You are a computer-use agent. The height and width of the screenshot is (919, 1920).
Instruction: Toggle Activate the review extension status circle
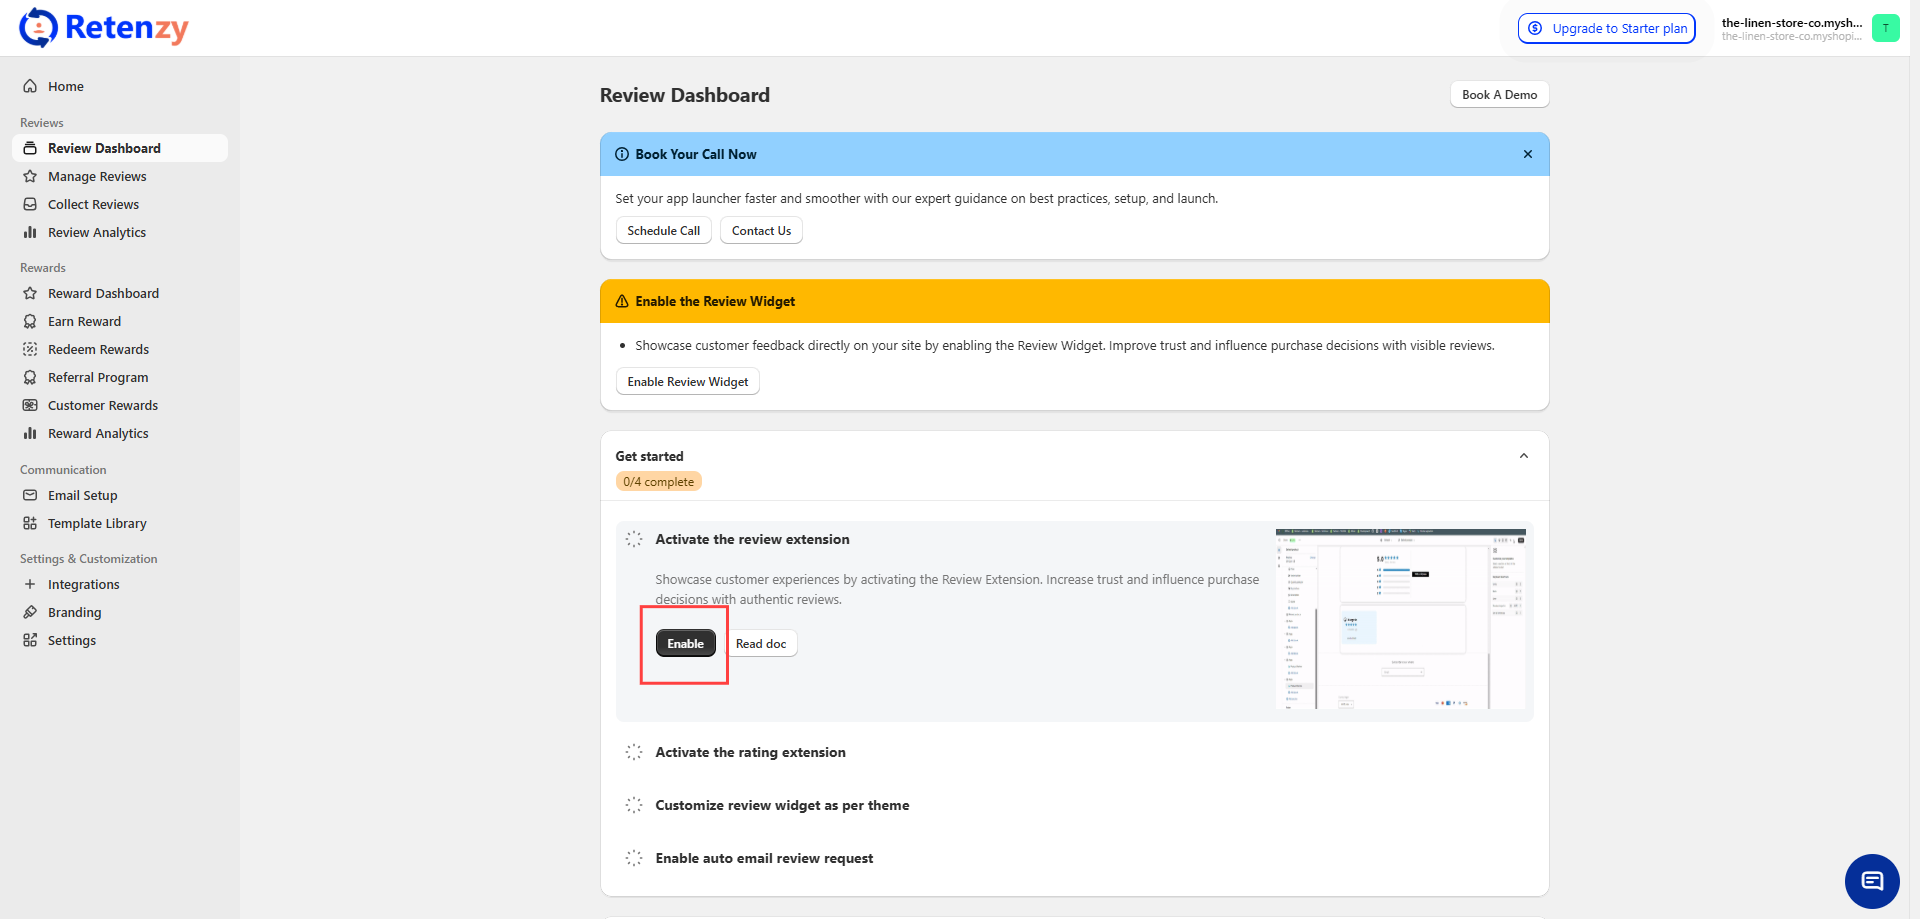click(x=634, y=539)
